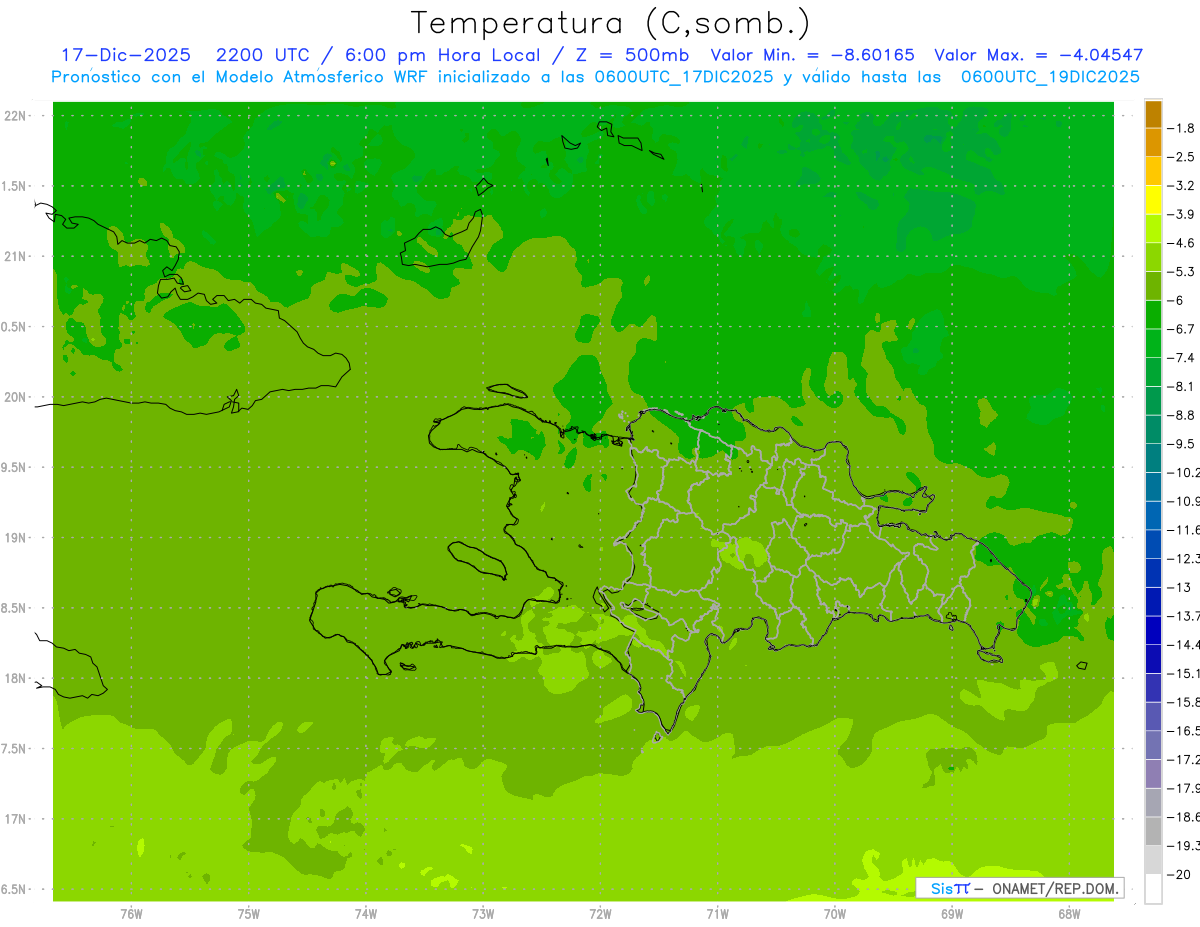The image size is (1200, 927).
Task: Click the "71W" longitude axis label
Action: tap(717, 913)
